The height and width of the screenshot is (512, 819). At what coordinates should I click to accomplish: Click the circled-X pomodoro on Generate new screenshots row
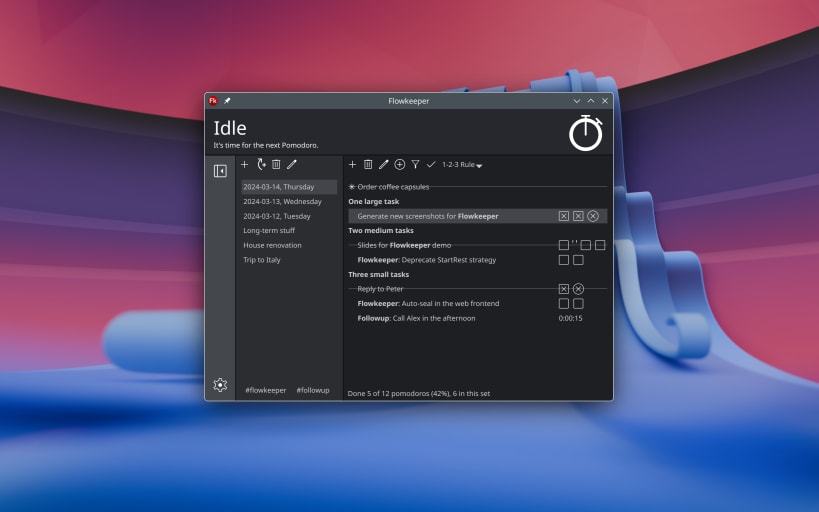click(x=593, y=216)
